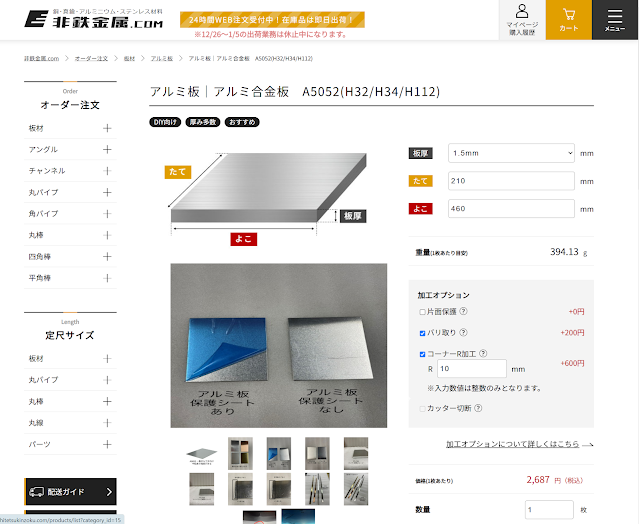This screenshot has width=639, height=524.
Task: Go to アルミ板 breadcrumb
Action: [162, 59]
